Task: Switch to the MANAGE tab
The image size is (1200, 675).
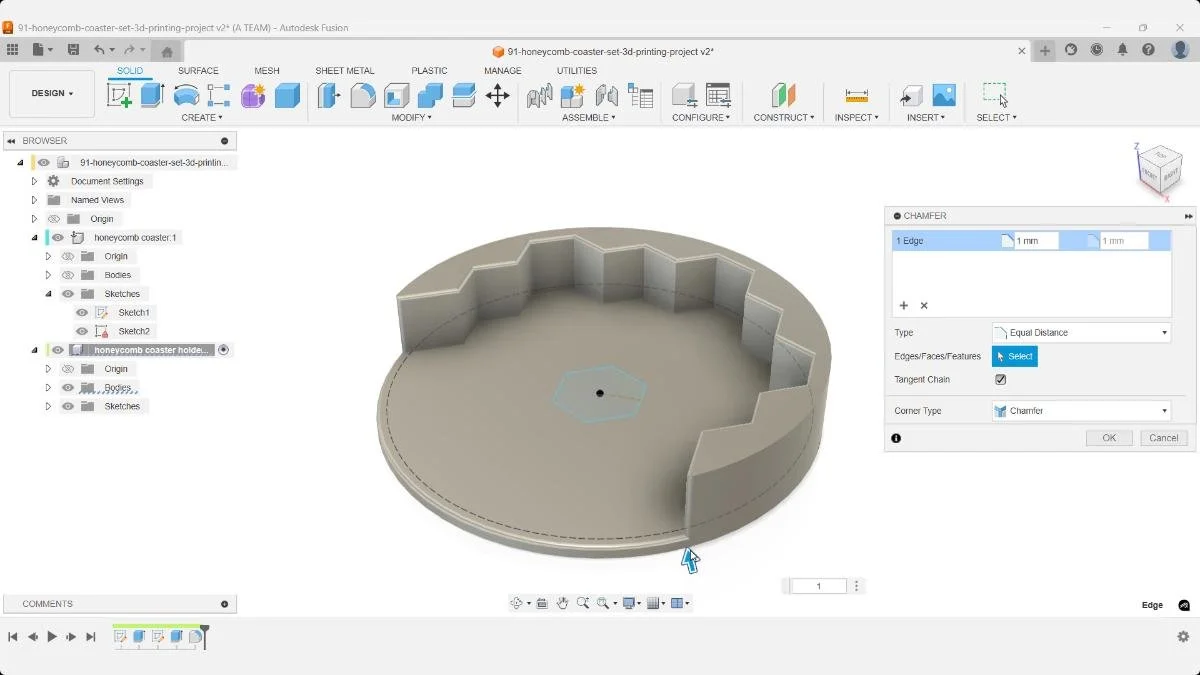Action: tap(503, 71)
